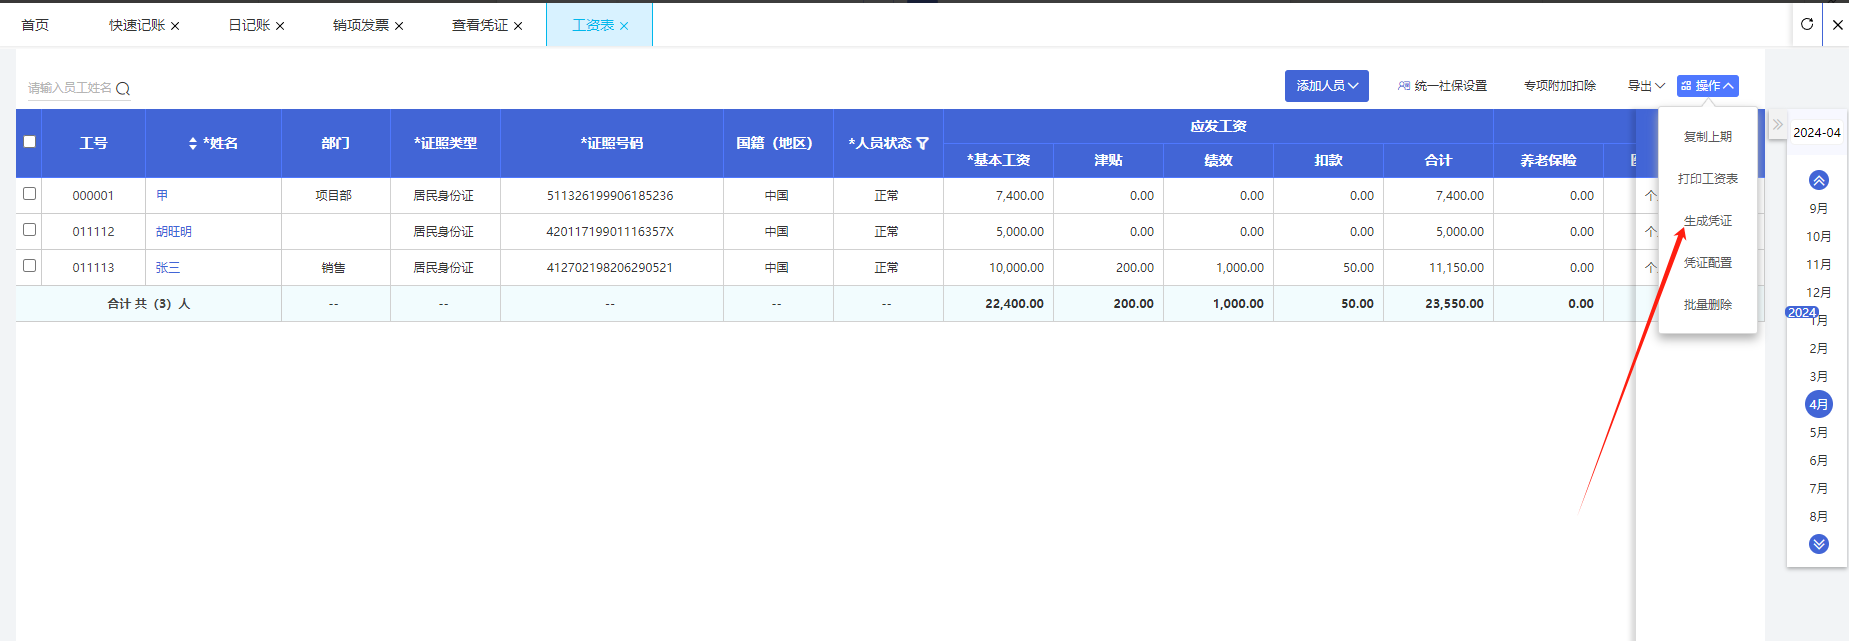1849x641 pixels.
Task: Click the sort arrows beside 姓名 column header
Action: pyautogui.click(x=193, y=144)
